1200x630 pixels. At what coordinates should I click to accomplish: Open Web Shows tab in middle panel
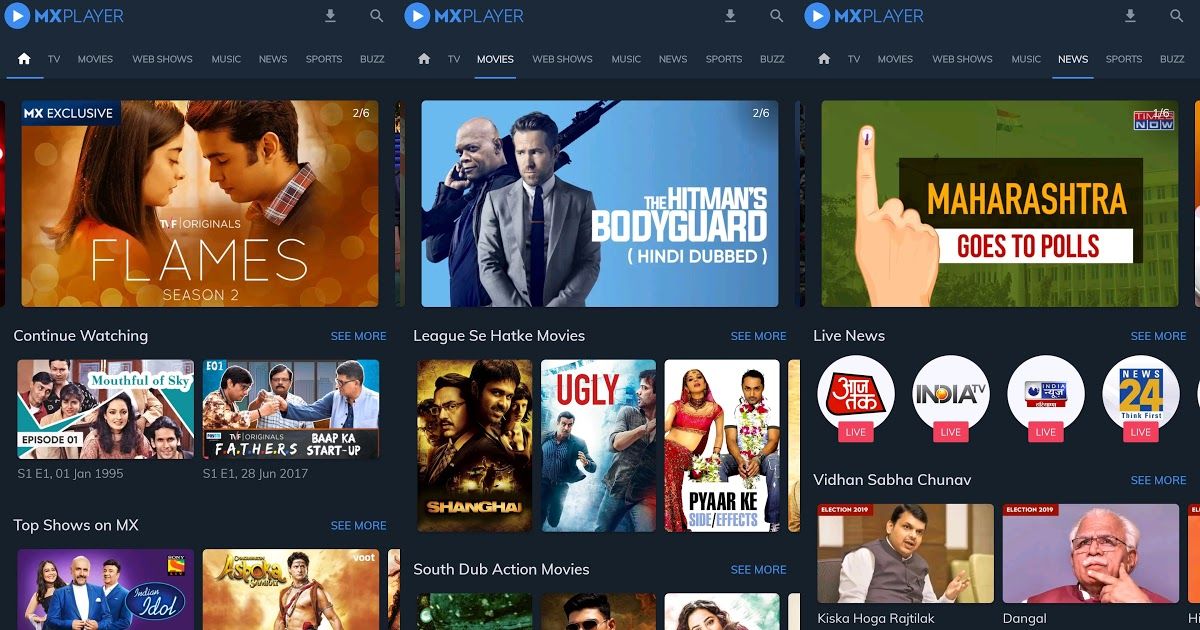(x=562, y=59)
